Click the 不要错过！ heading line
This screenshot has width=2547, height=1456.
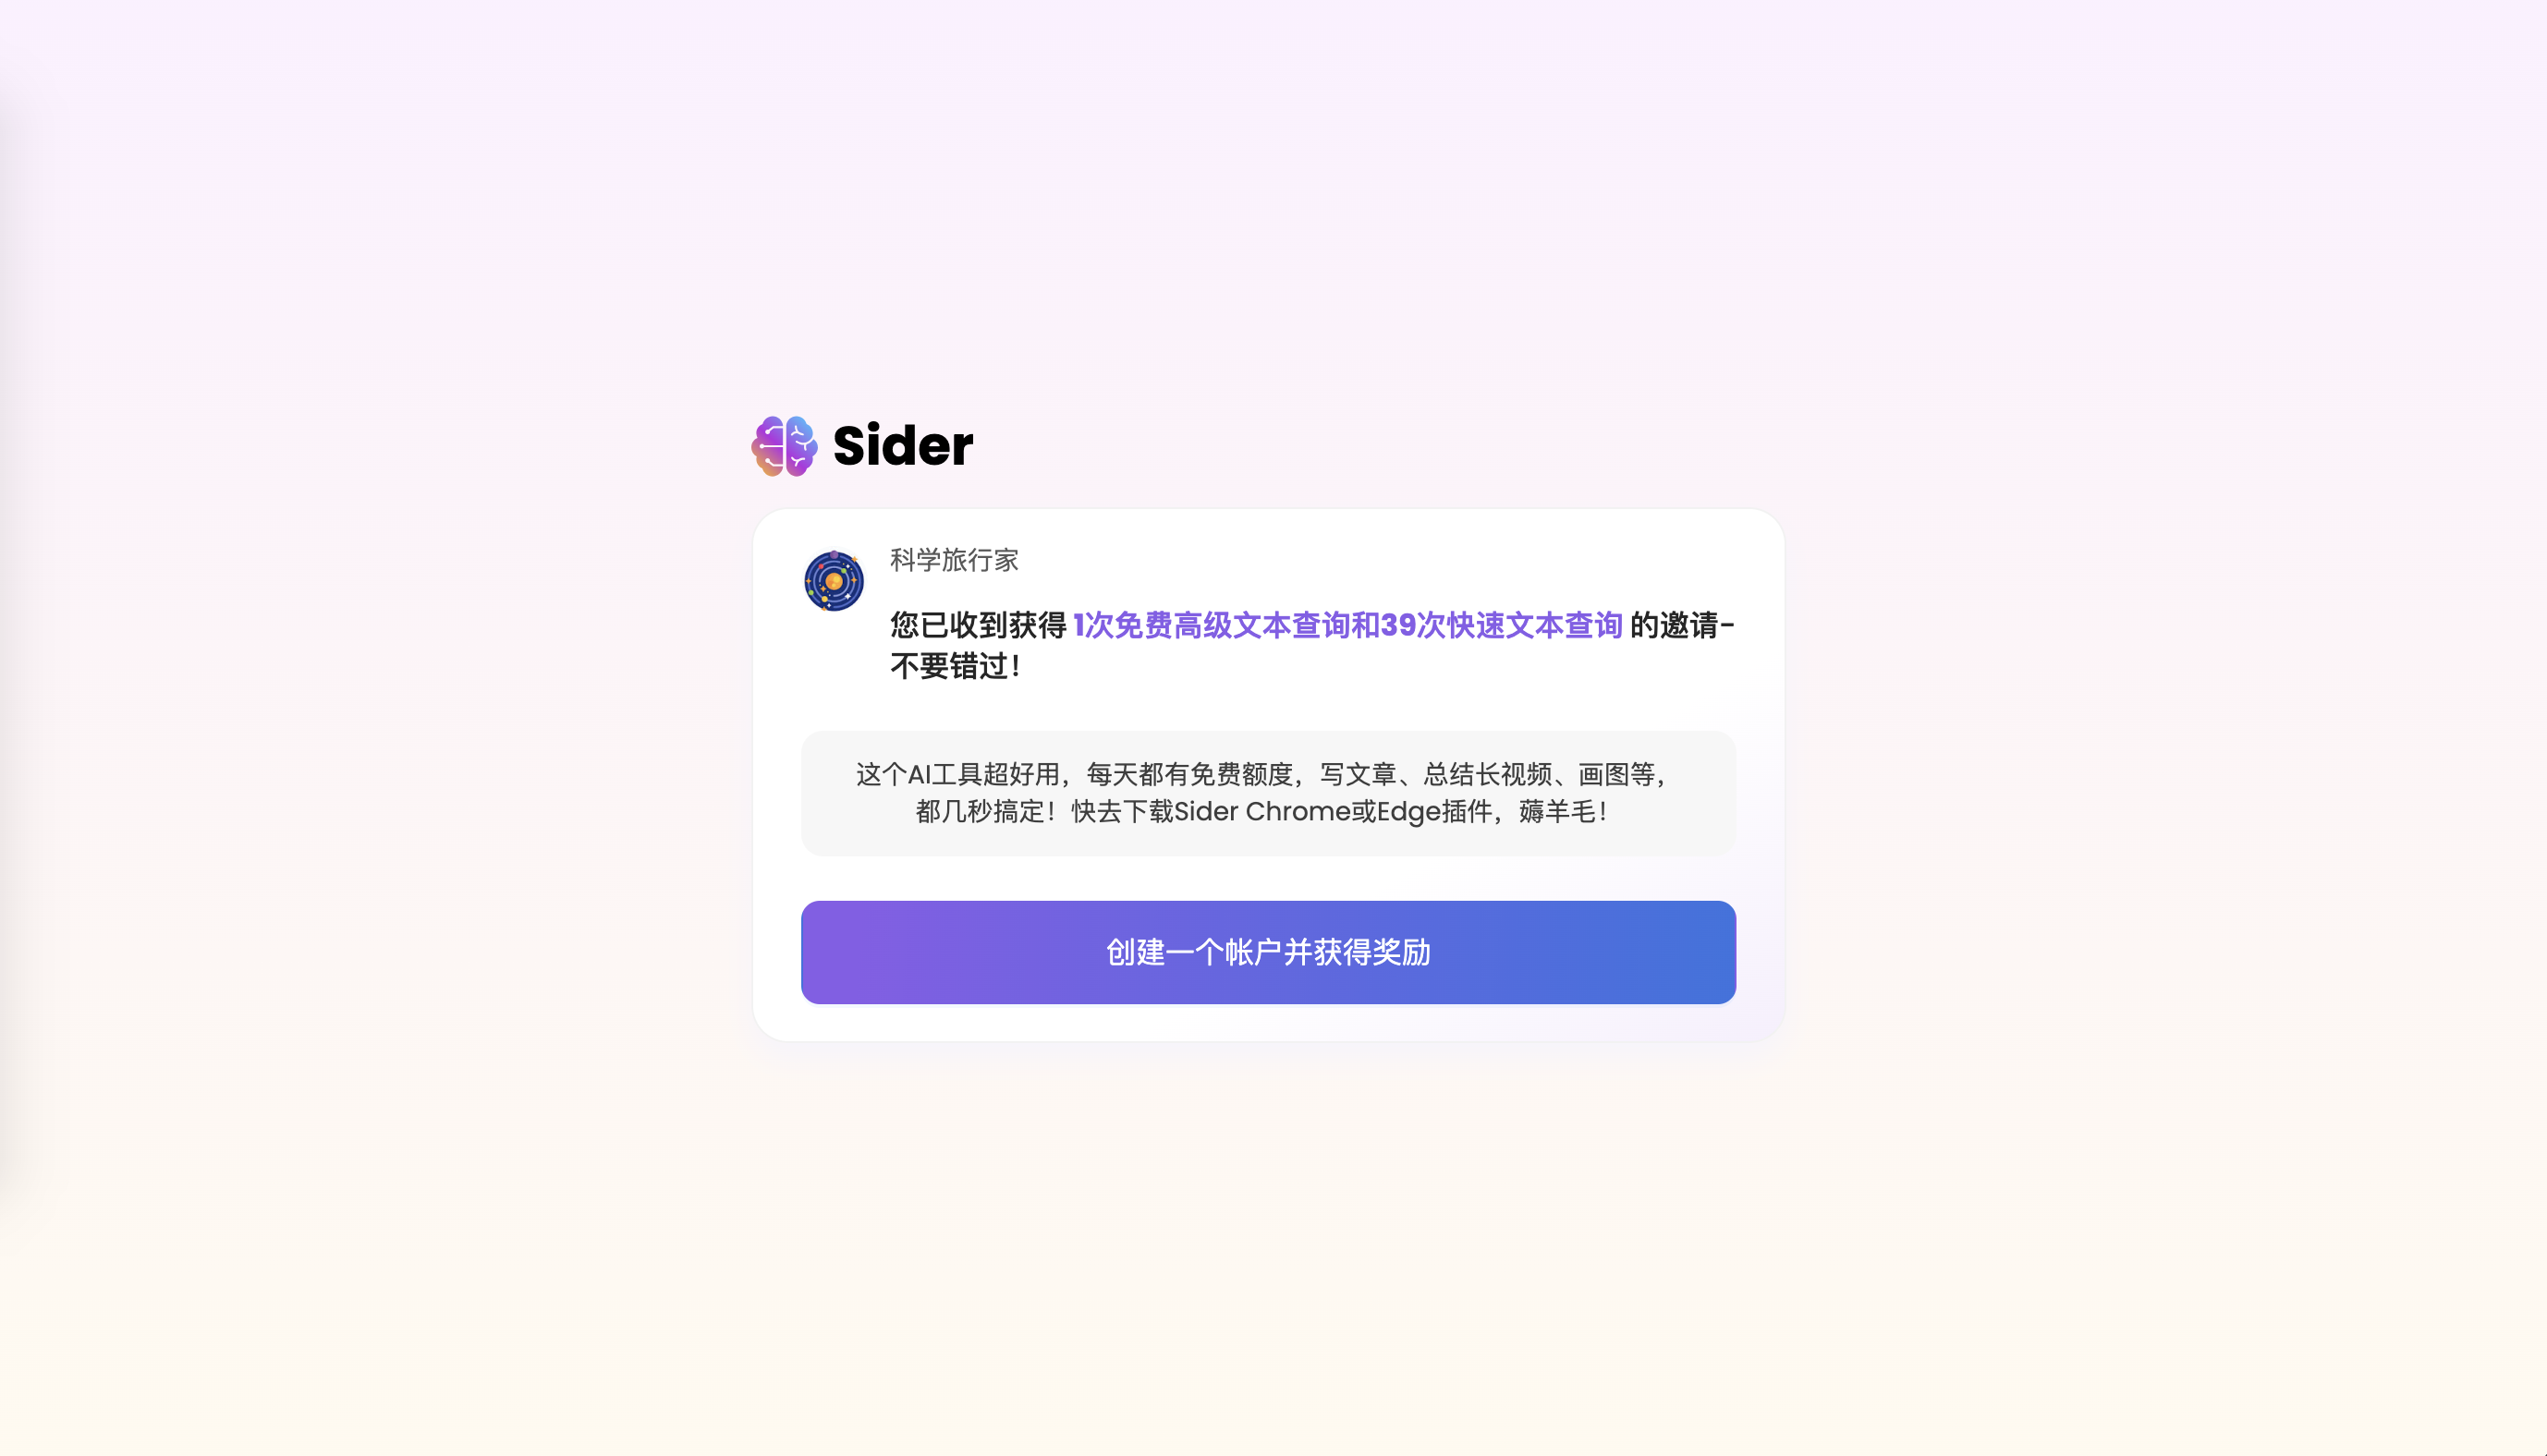tap(957, 666)
